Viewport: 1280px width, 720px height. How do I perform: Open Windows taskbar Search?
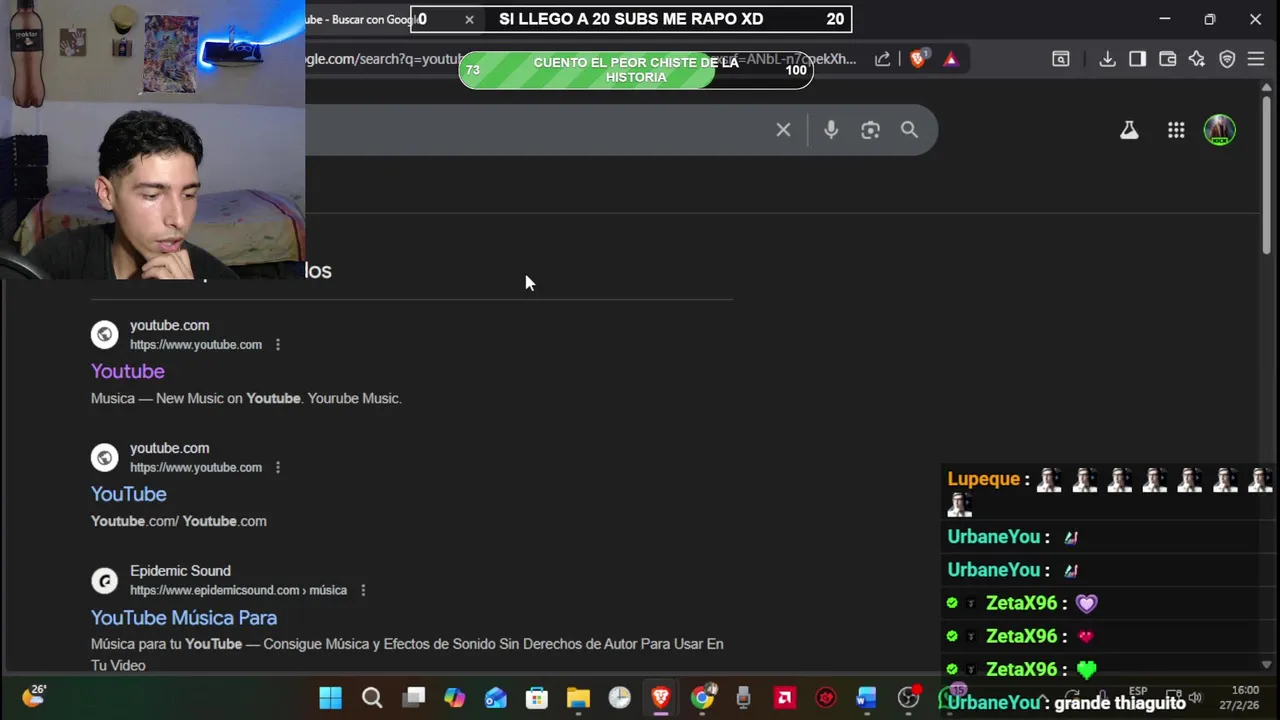point(372,698)
